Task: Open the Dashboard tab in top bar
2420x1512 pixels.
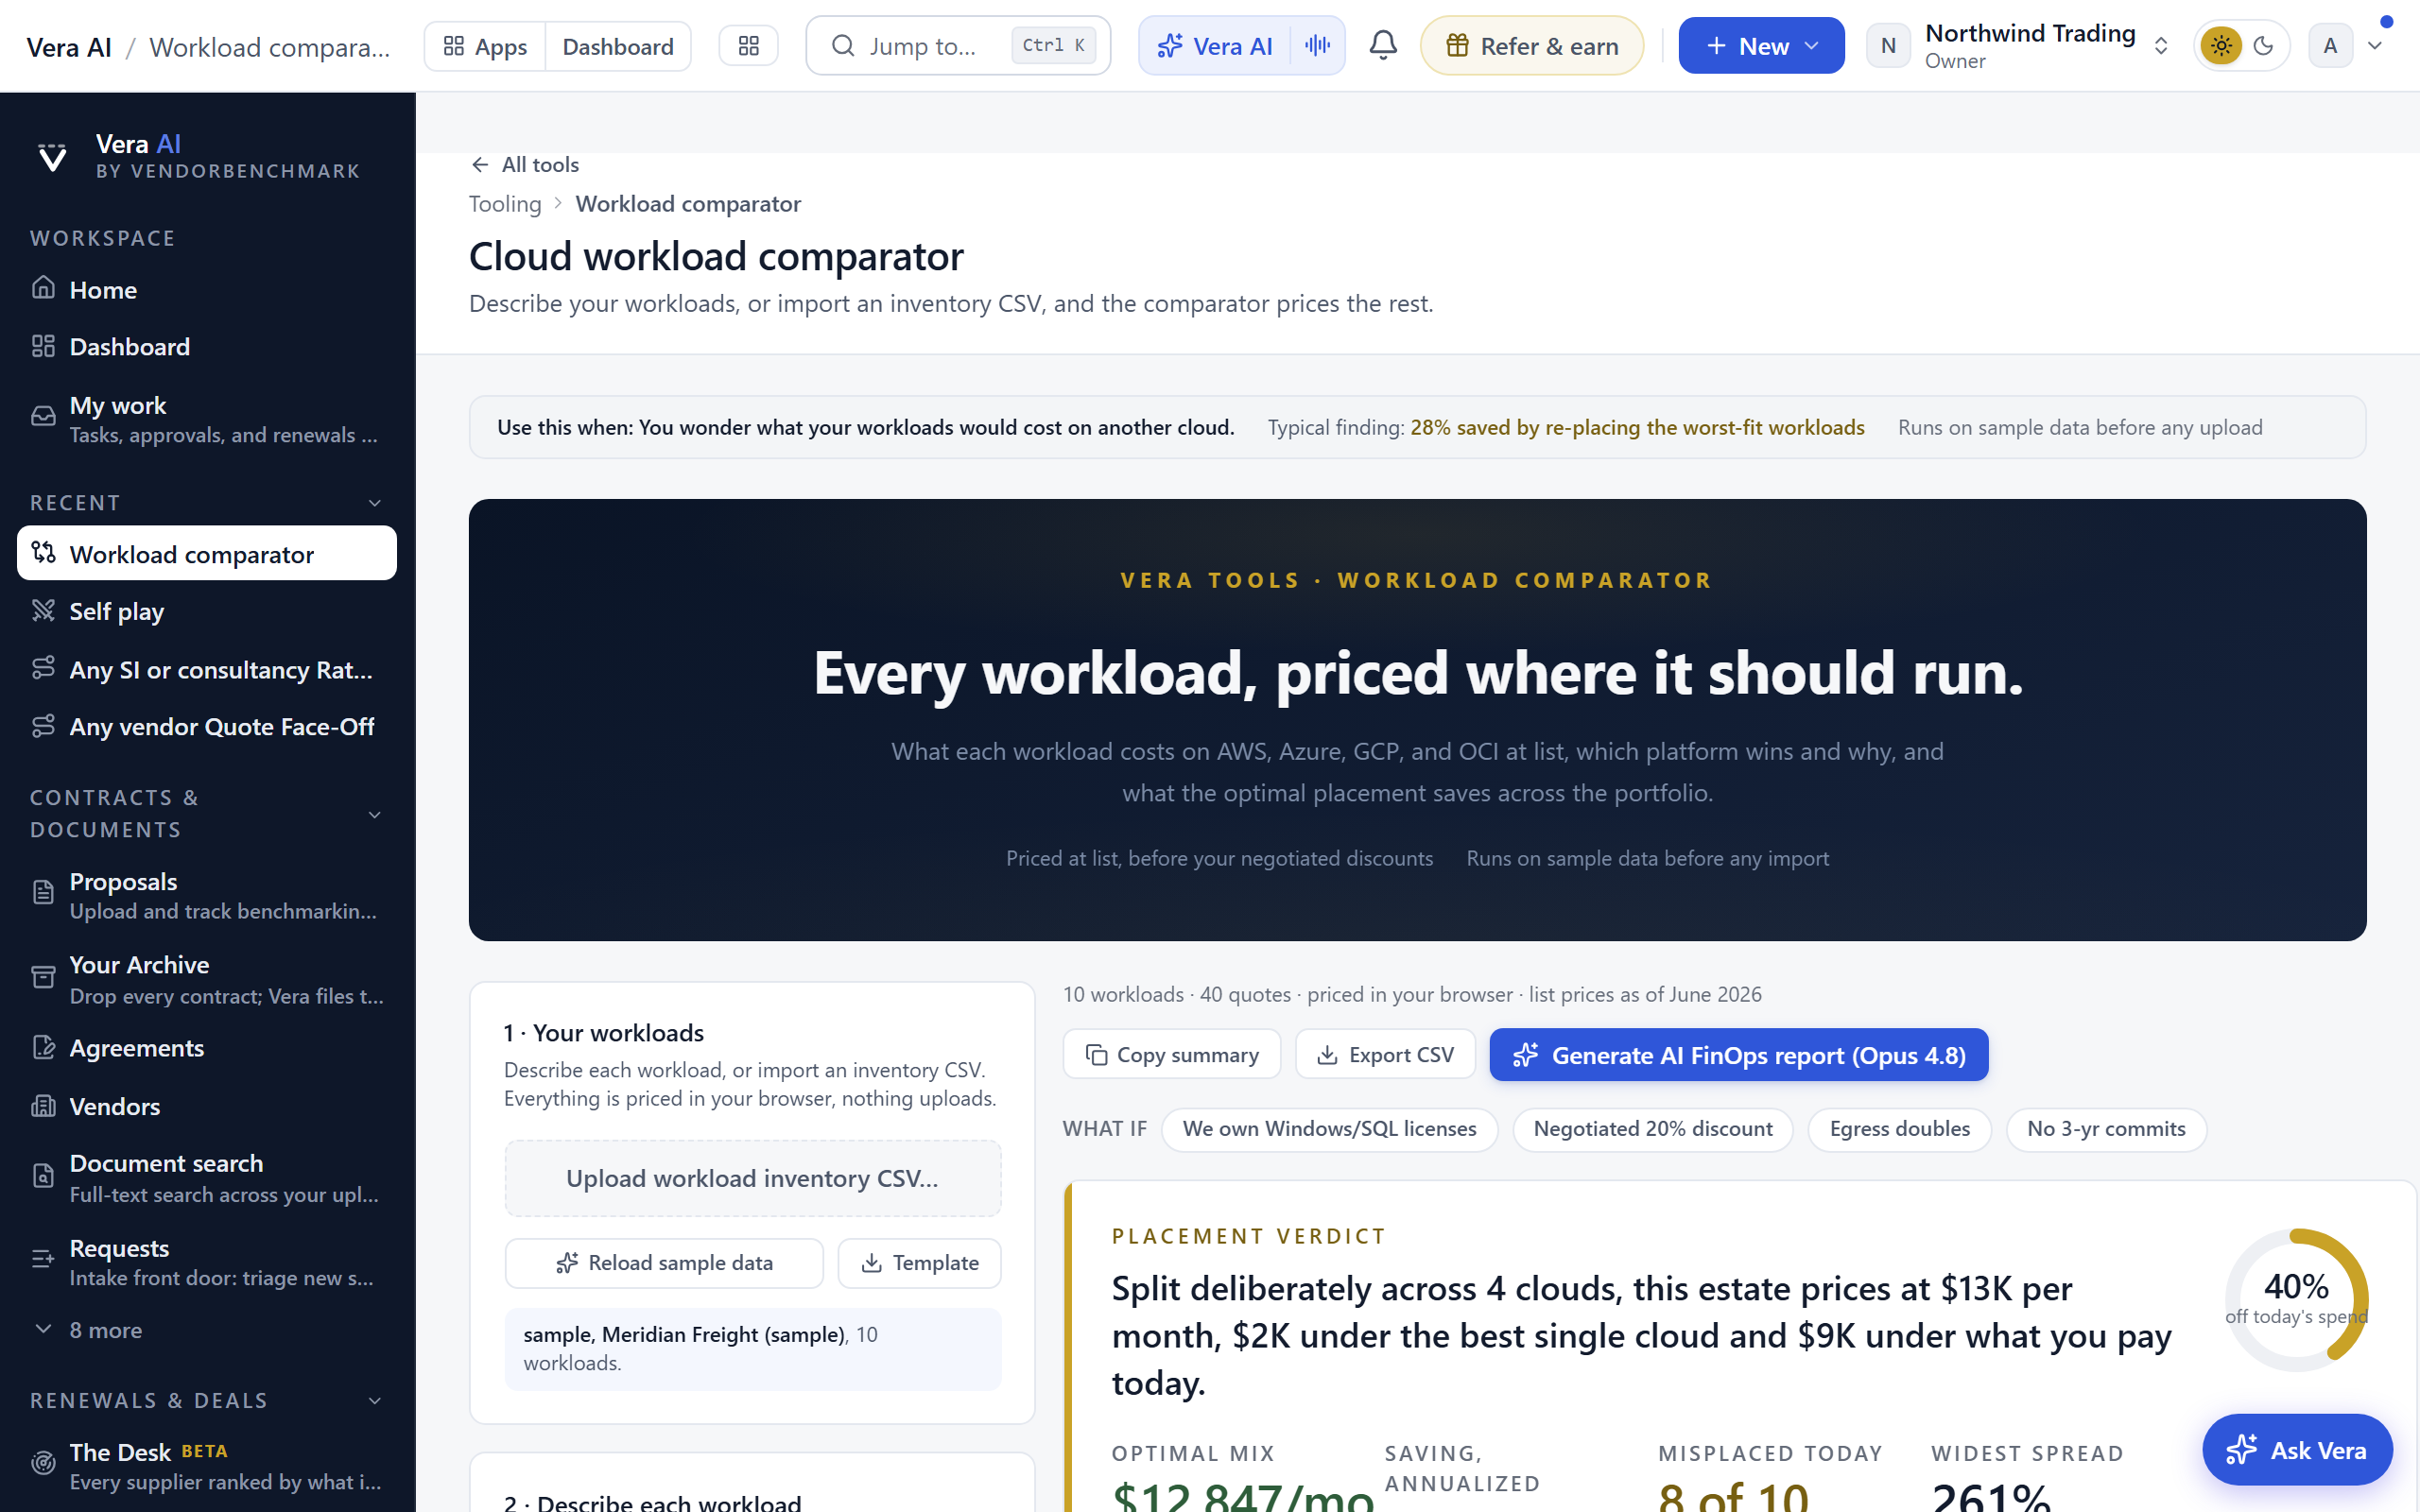Action: (x=618, y=46)
